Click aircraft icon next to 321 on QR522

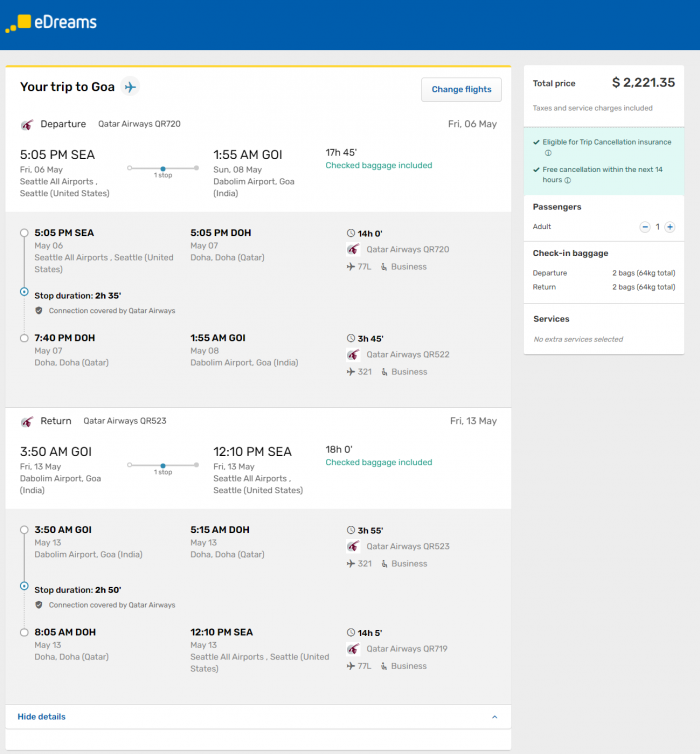pos(351,372)
